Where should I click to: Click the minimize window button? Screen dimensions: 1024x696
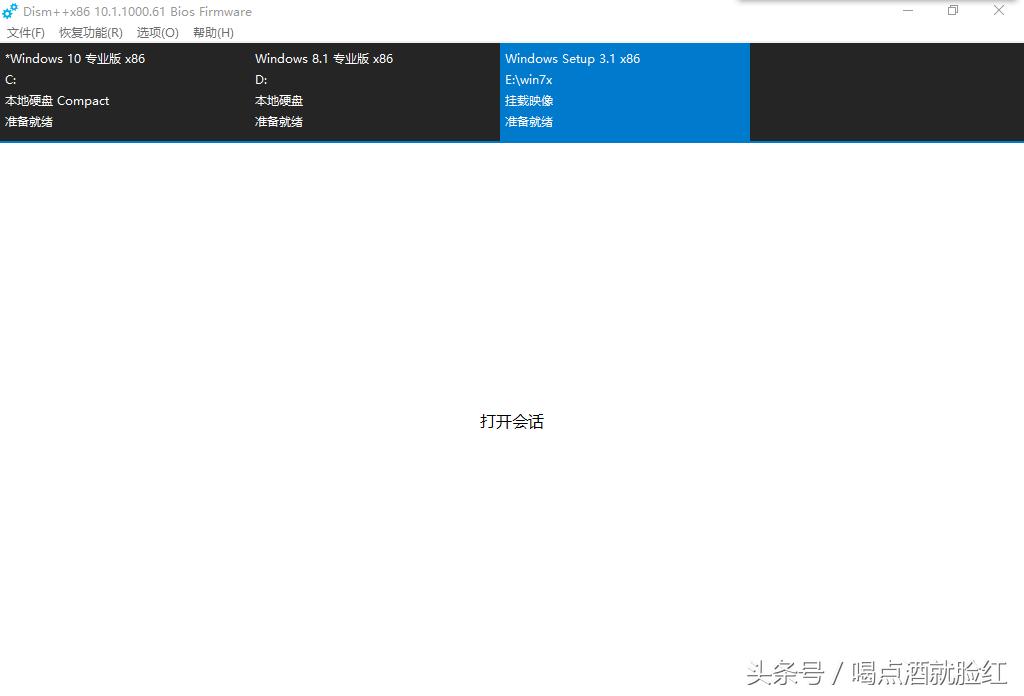(907, 10)
